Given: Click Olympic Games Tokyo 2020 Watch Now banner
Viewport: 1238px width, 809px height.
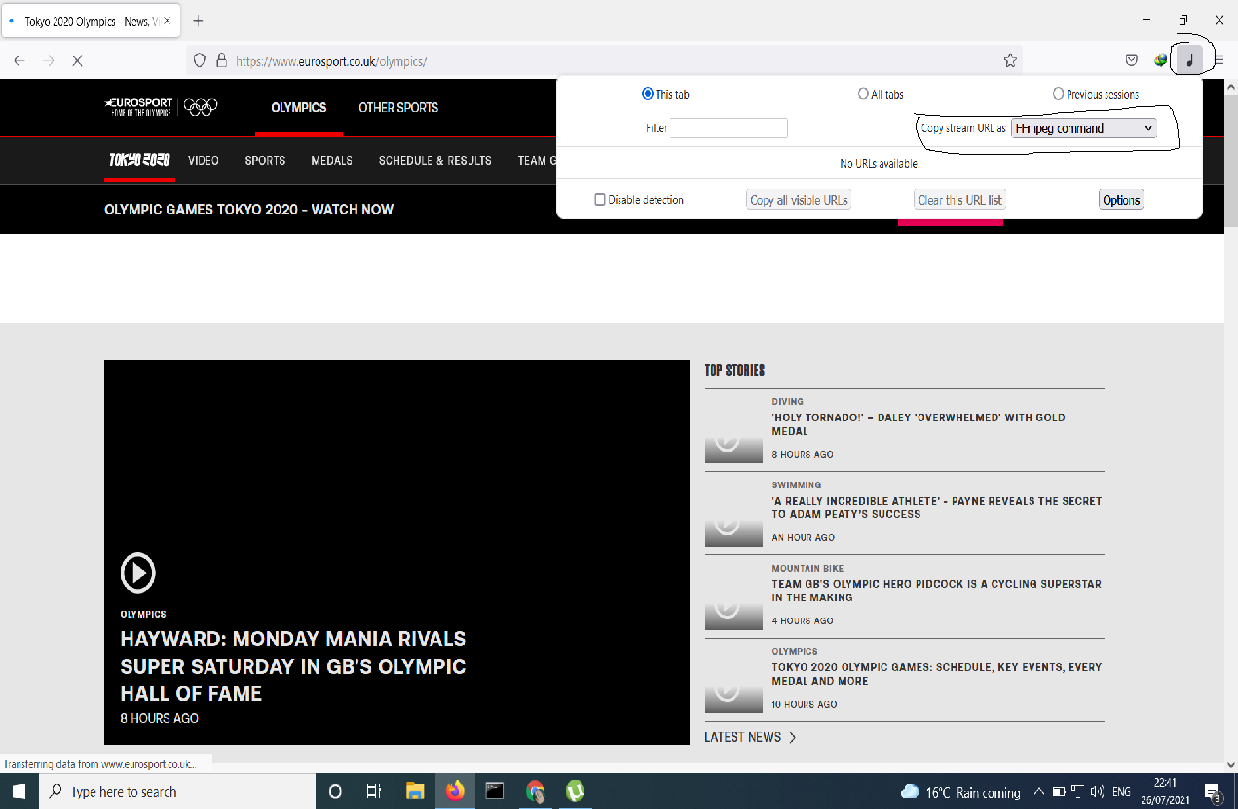Looking at the screenshot, I should pos(249,209).
